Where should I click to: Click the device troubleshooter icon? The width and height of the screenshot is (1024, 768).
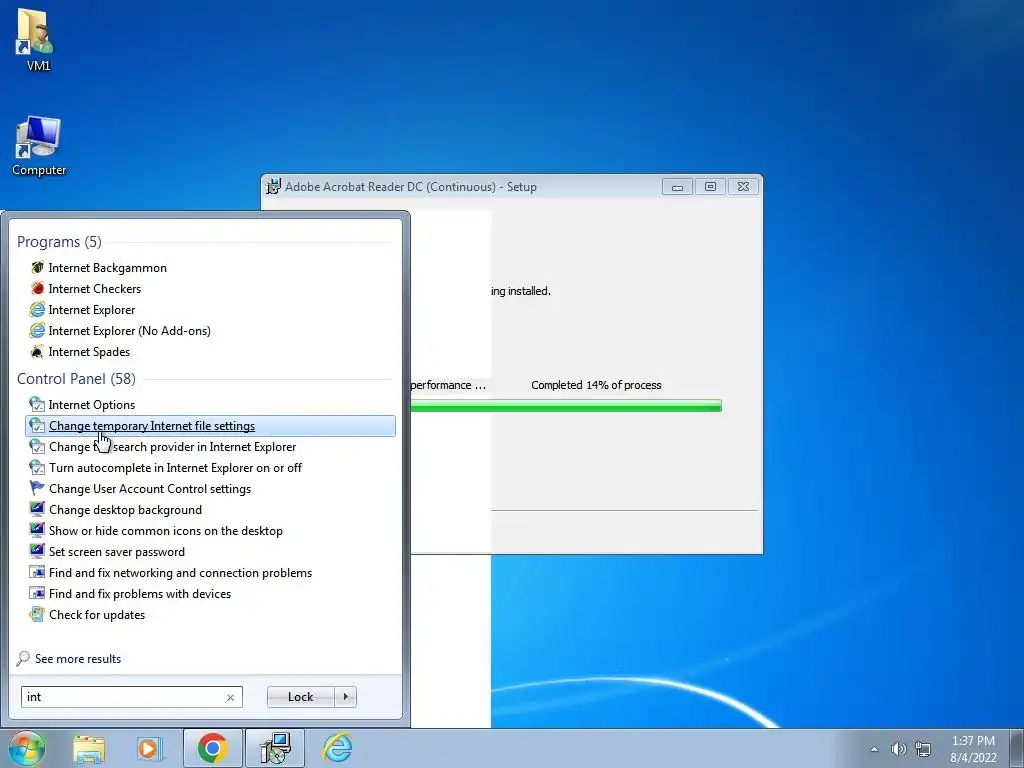(37, 594)
